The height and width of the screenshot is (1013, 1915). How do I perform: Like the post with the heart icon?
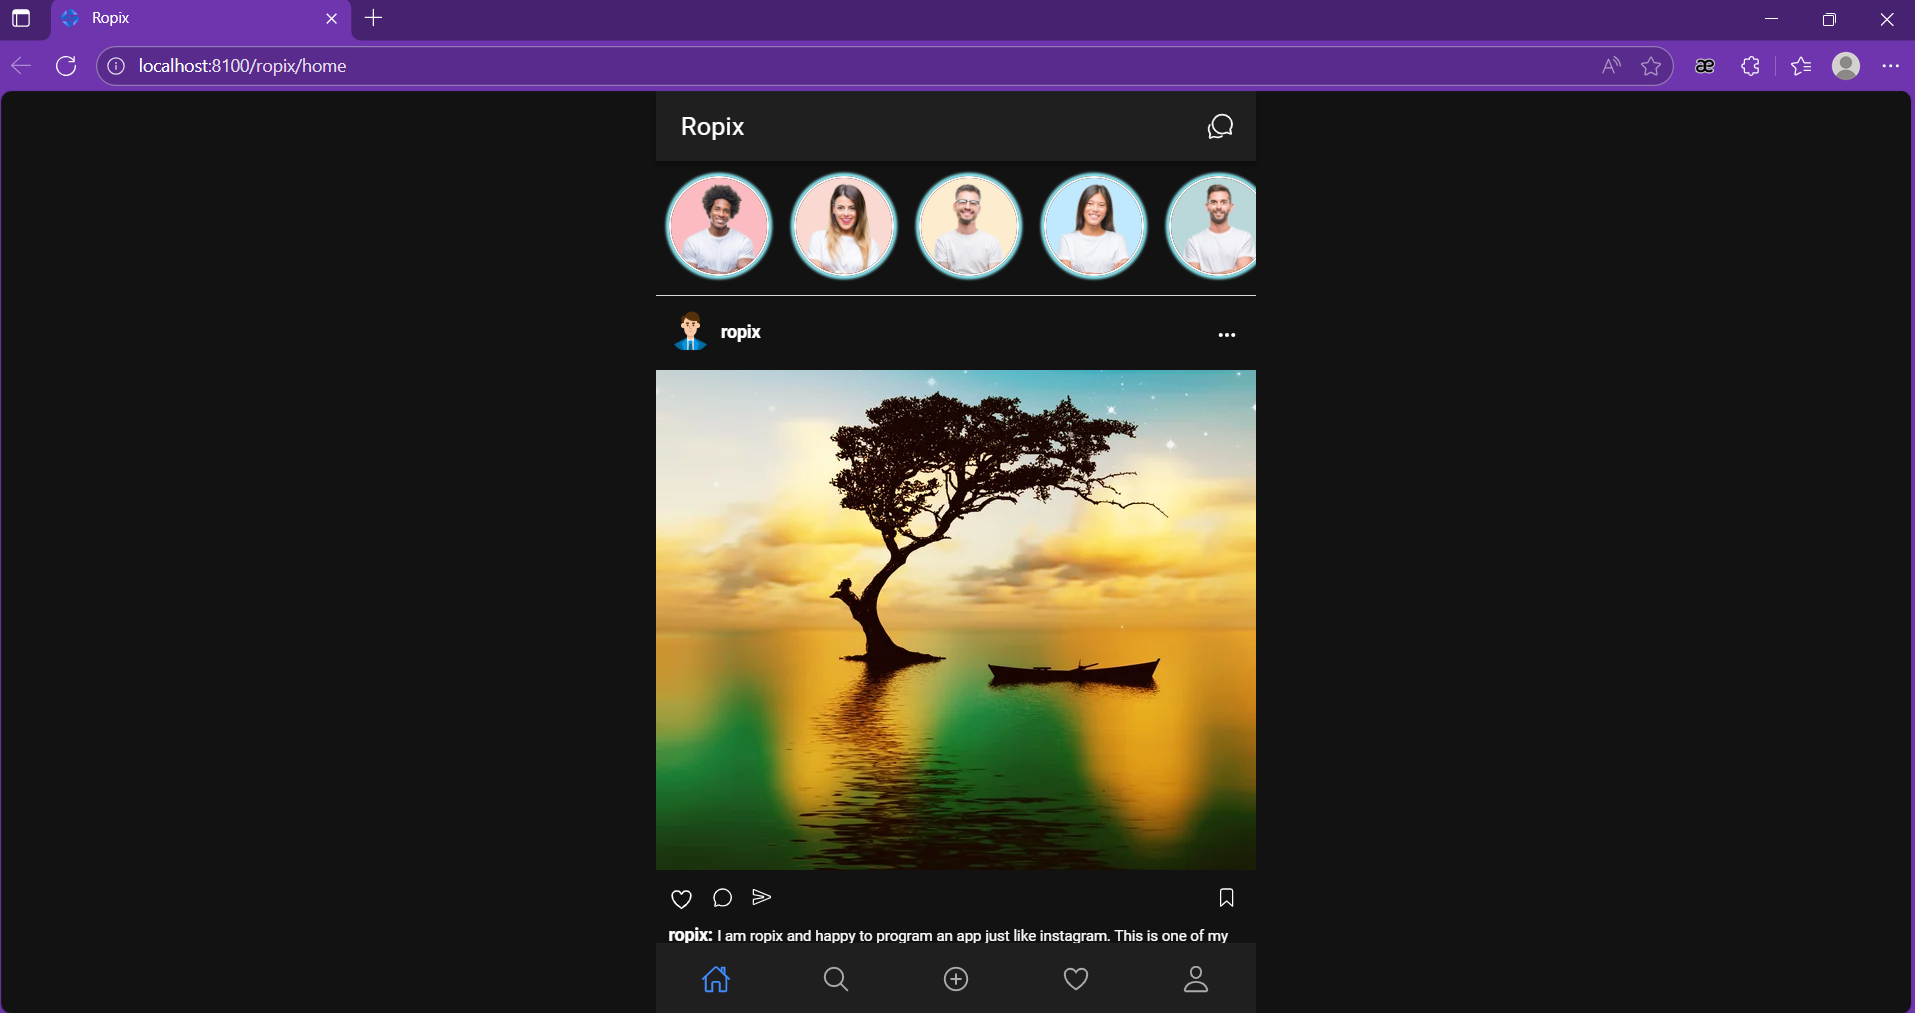pos(681,898)
